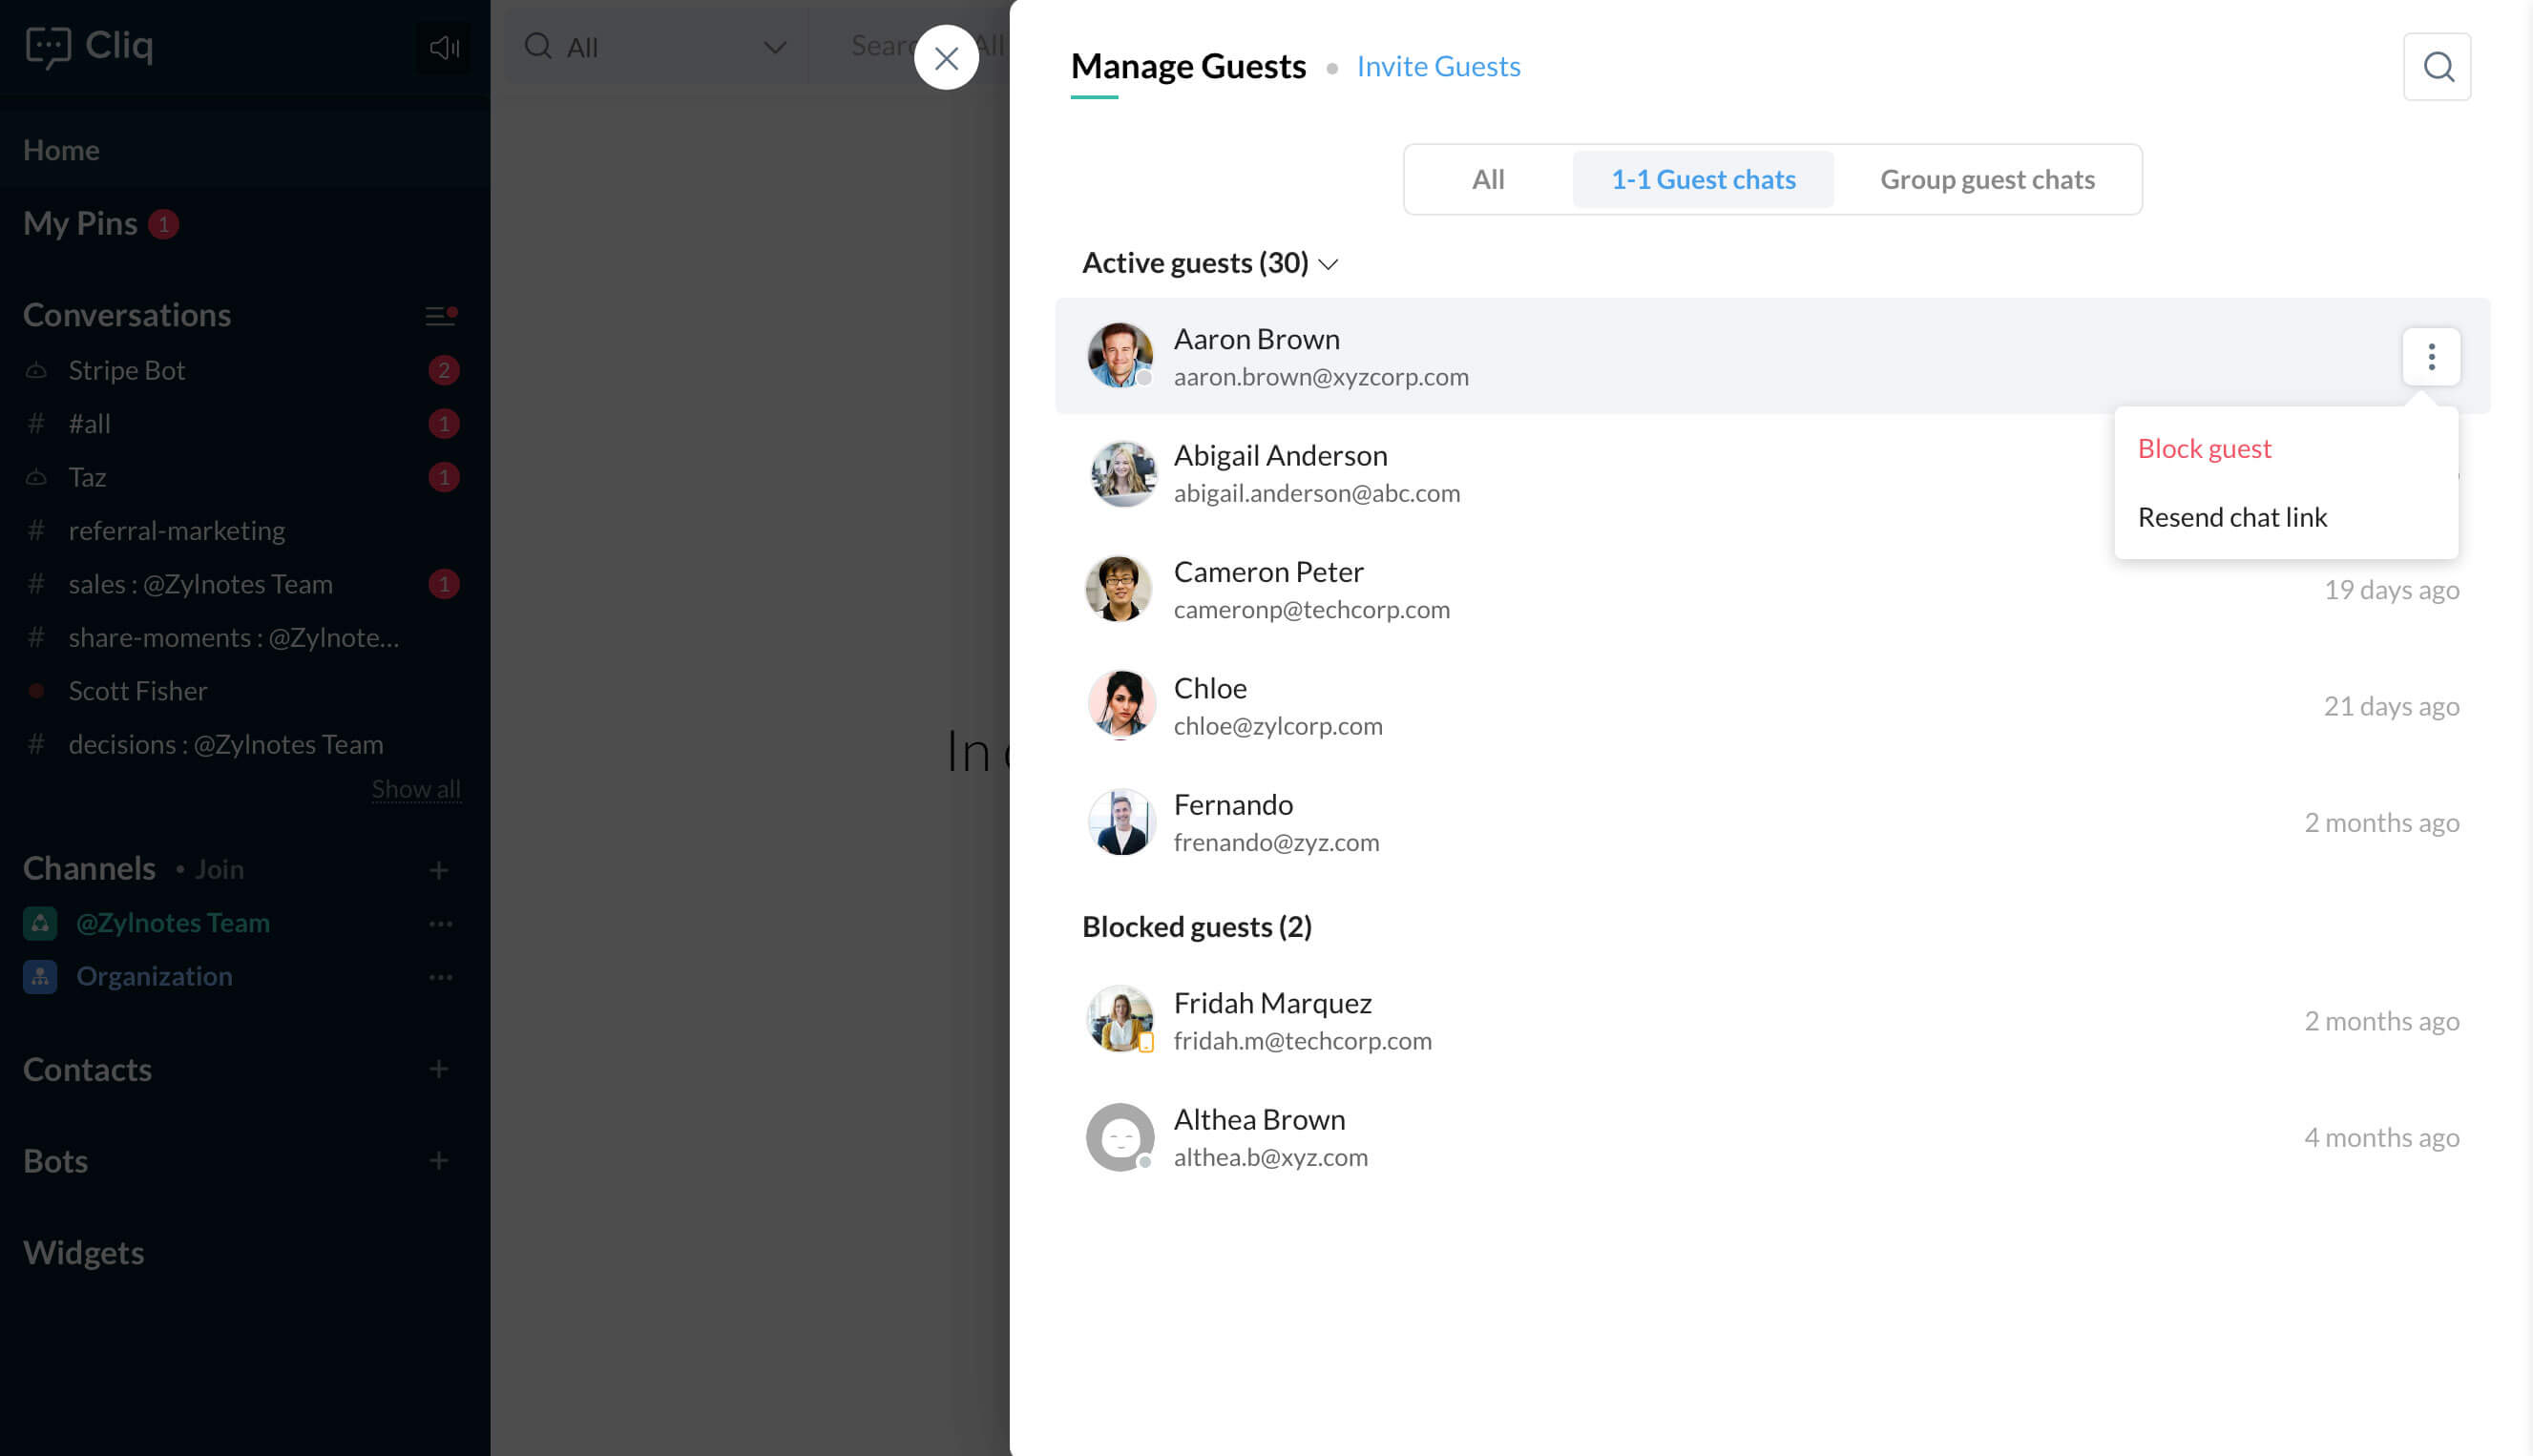2533x1456 pixels.
Task: Click the chloe@zylcorp.com email
Action: [1278, 726]
